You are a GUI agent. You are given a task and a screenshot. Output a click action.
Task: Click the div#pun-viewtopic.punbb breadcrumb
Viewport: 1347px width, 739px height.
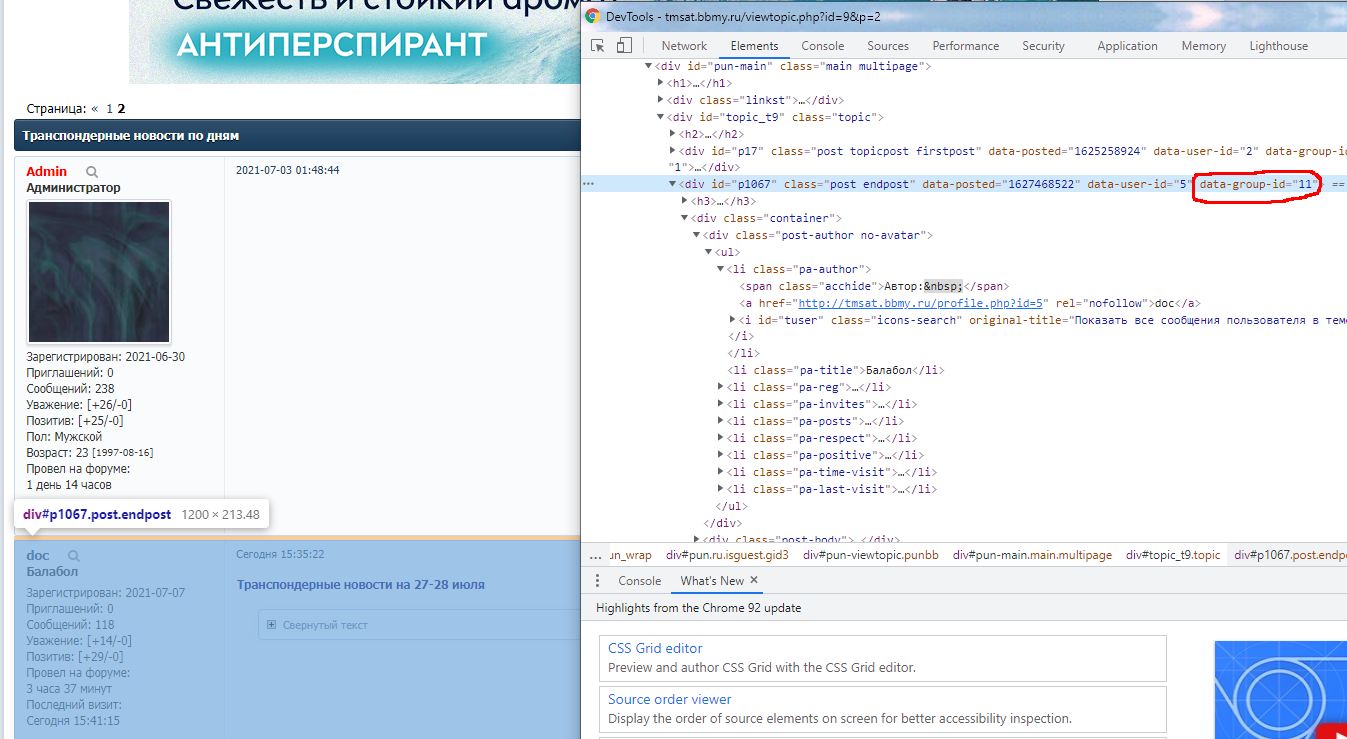pyautogui.click(x=870, y=555)
